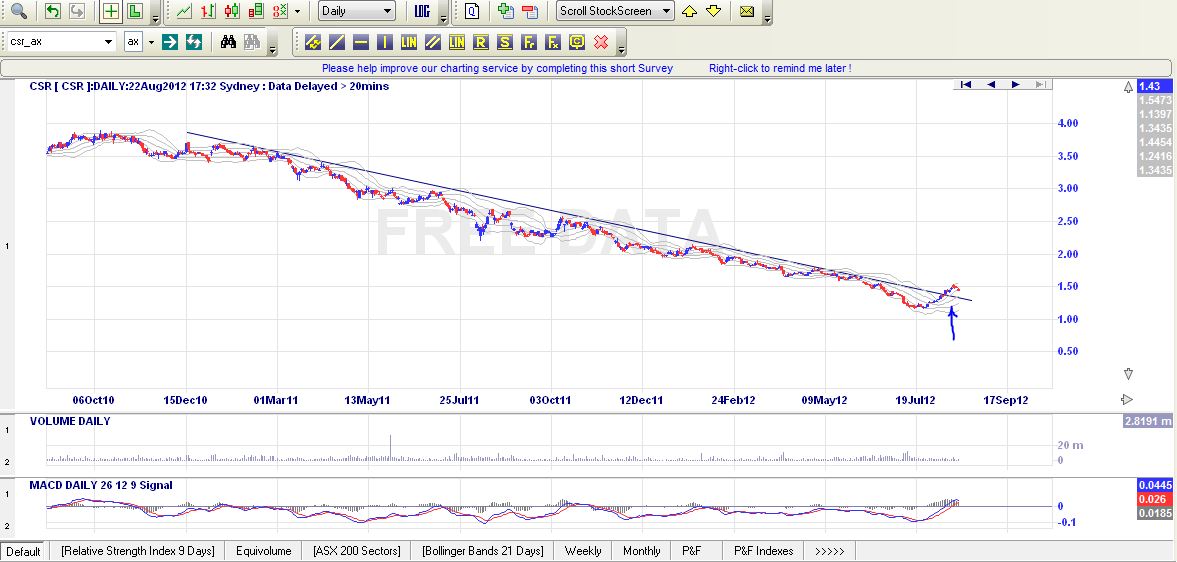Select the Fr Fibonacci retracement tool
The width and height of the screenshot is (1177, 562).
529,42
